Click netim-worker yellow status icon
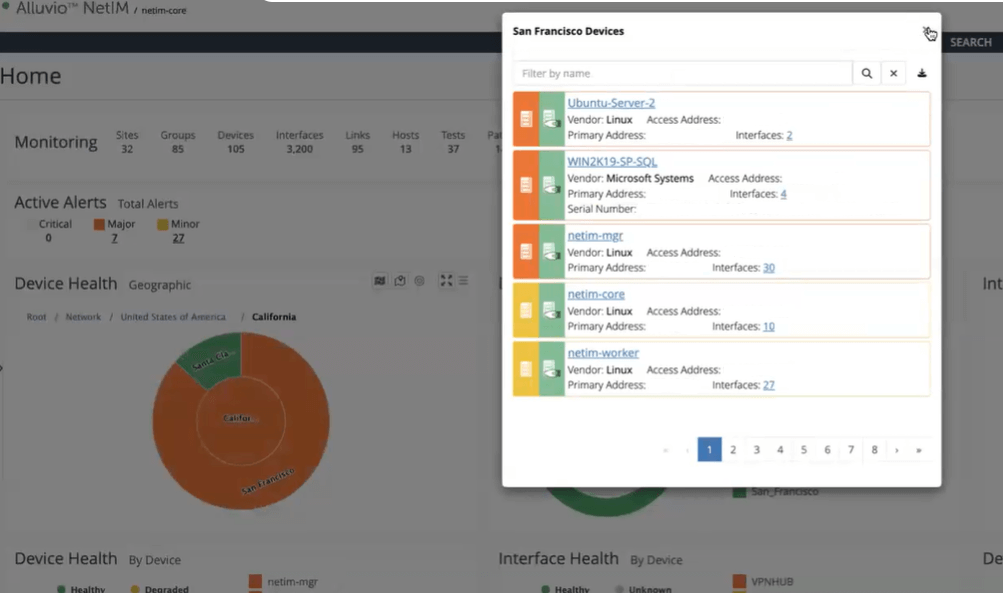Screen dimensions: 1003x593 526,369
